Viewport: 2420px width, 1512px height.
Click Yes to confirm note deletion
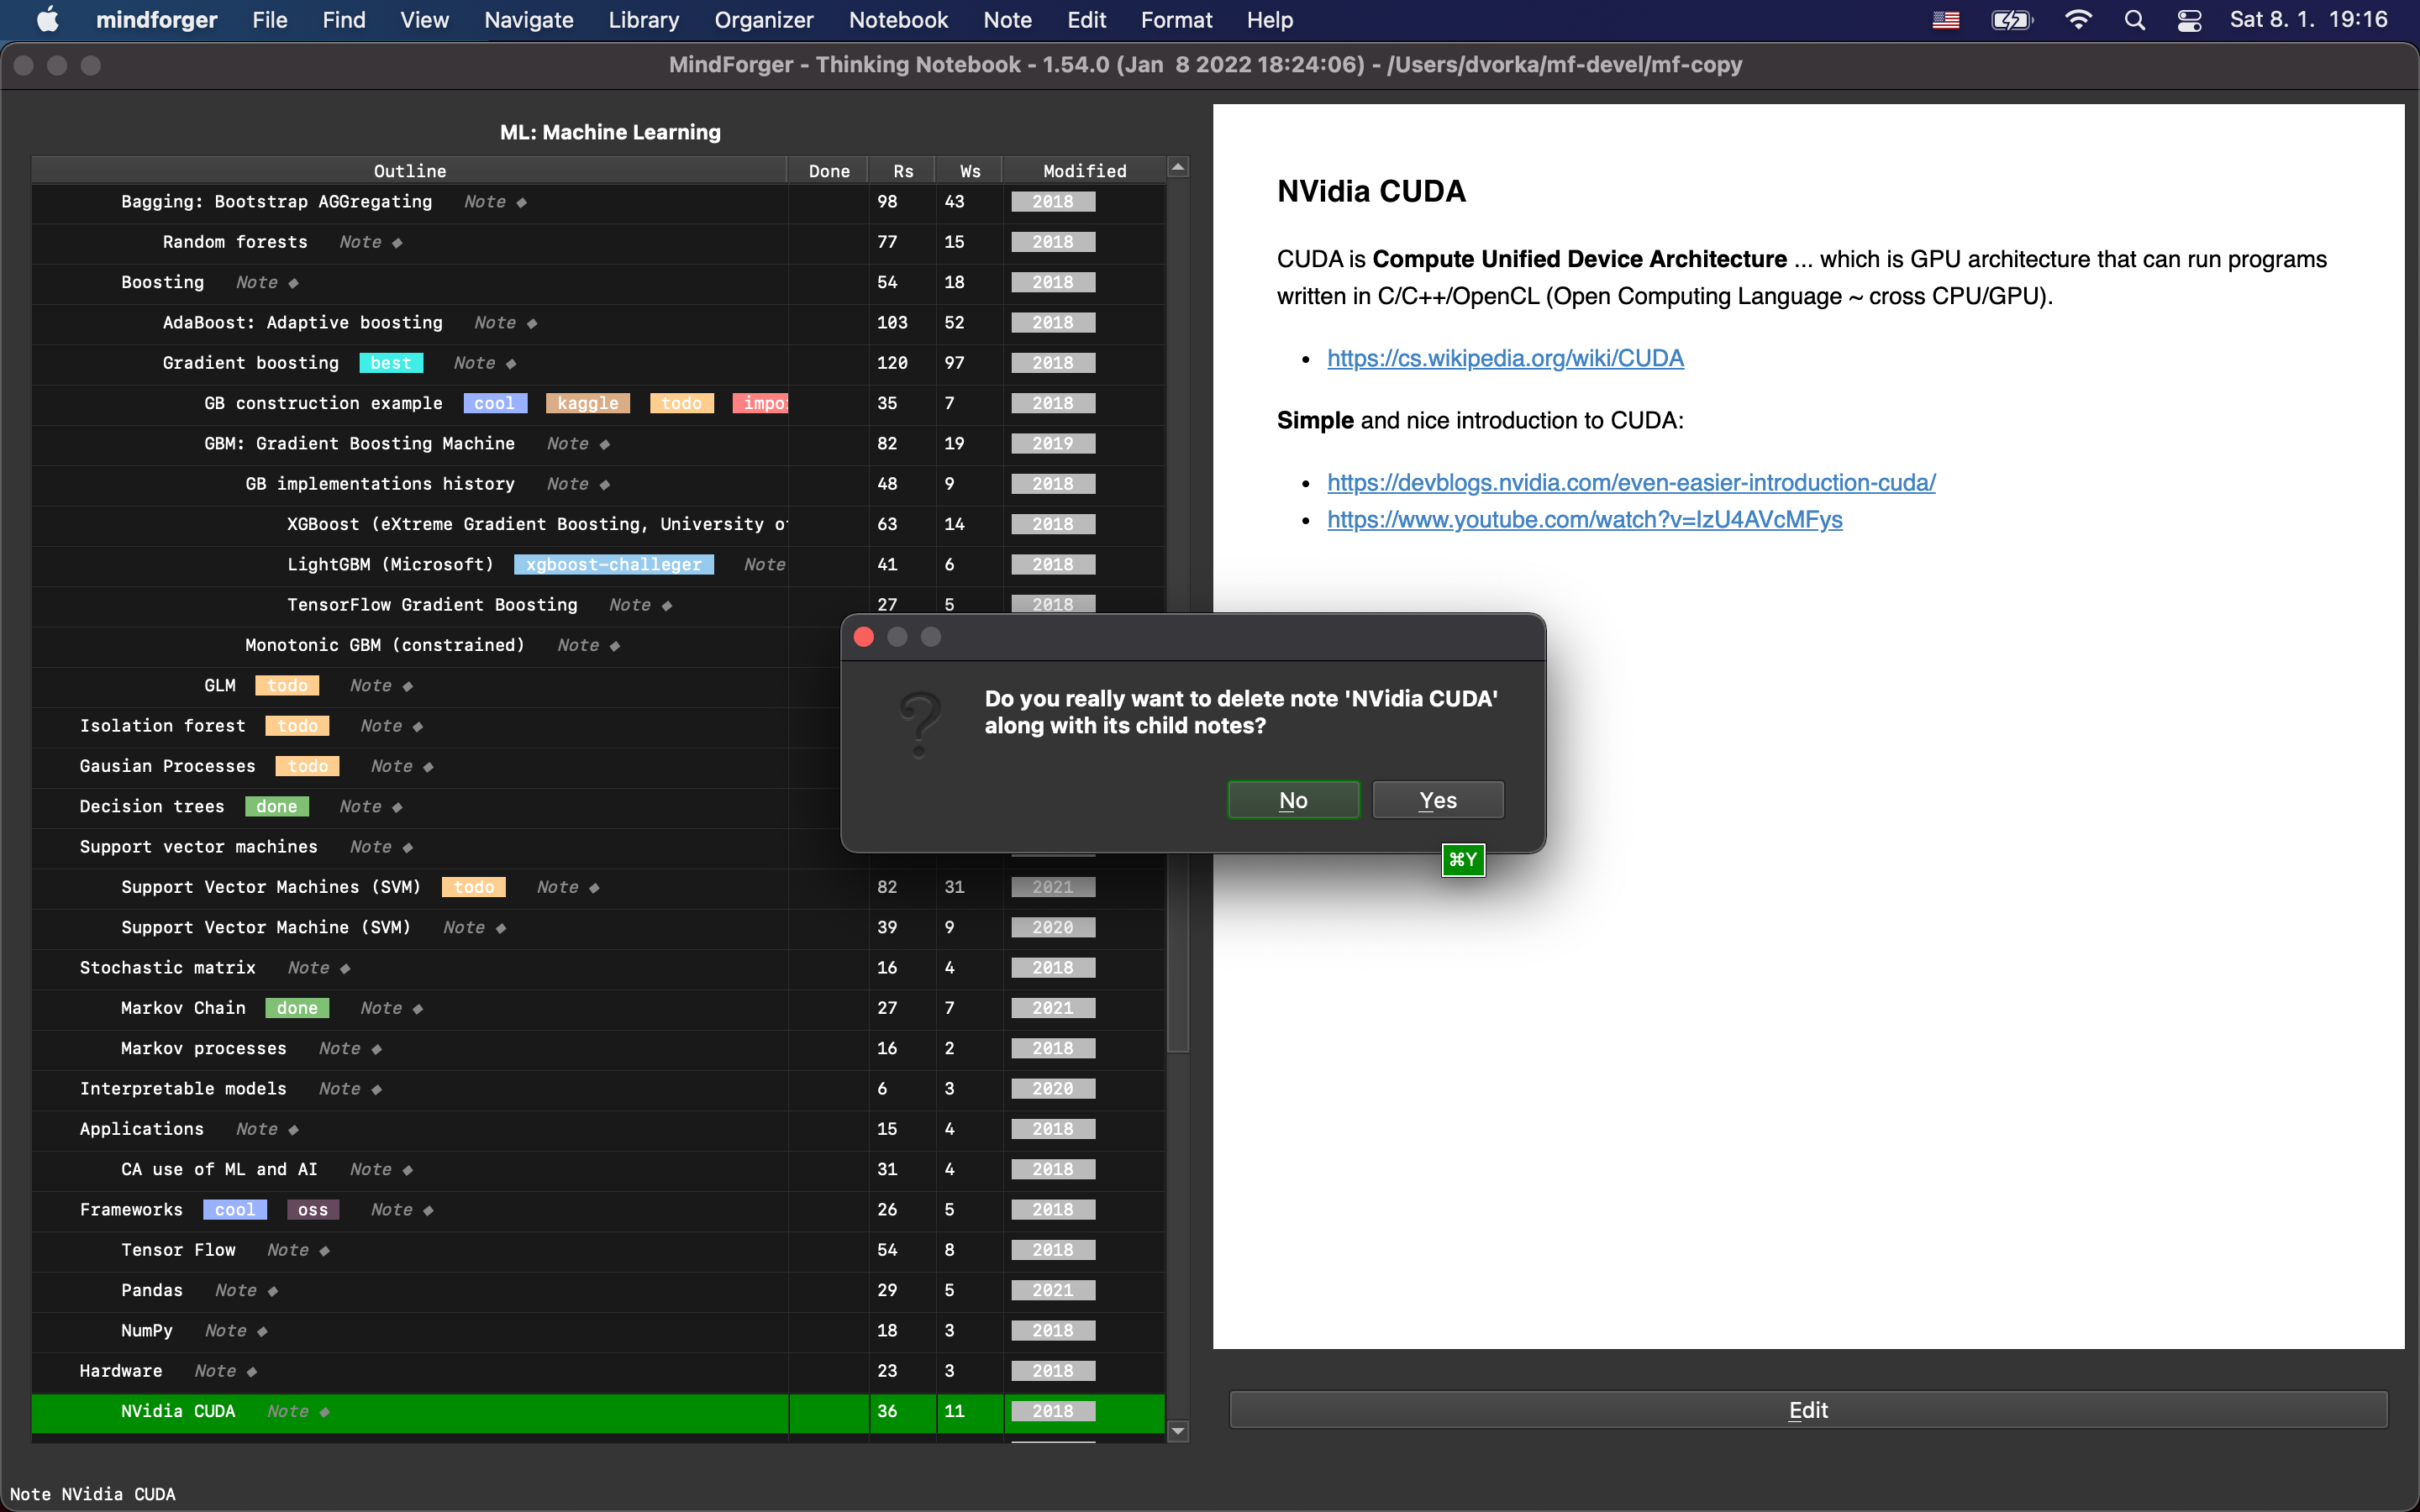pos(1436,799)
